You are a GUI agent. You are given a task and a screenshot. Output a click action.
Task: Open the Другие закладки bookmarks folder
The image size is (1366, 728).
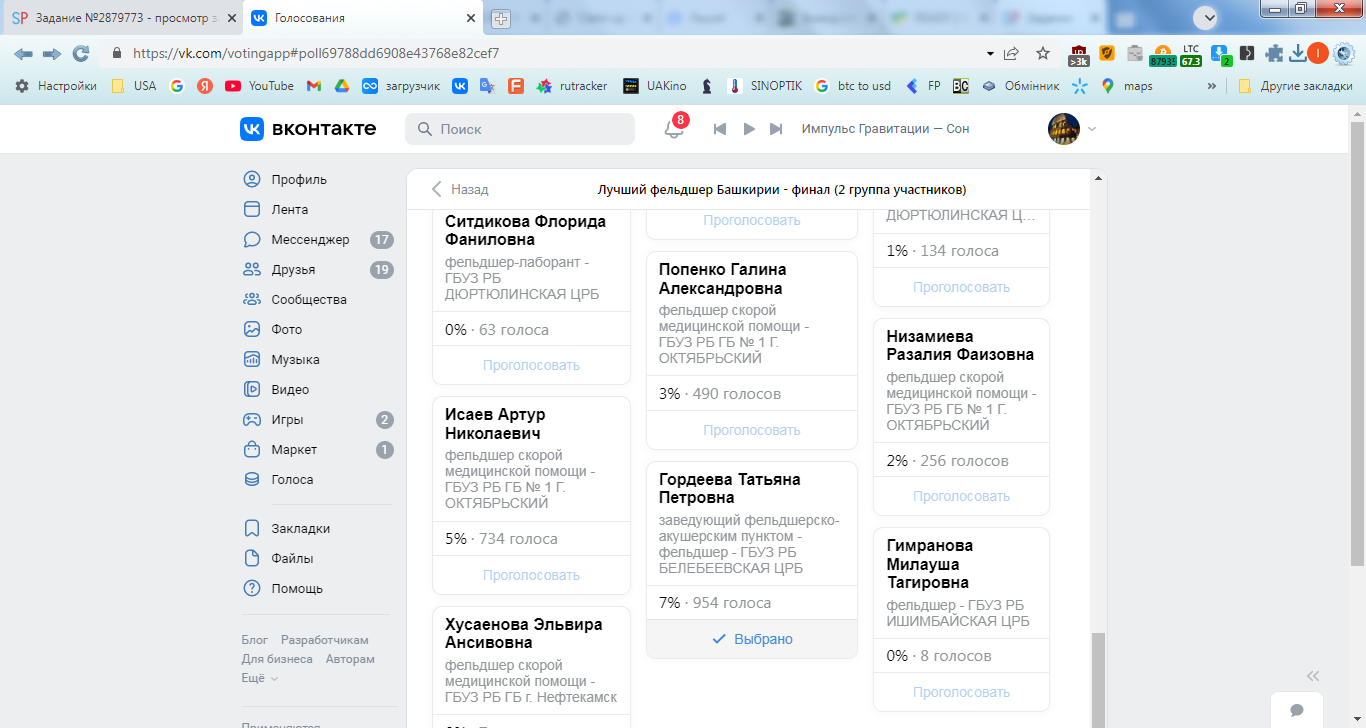tap(1295, 86)
